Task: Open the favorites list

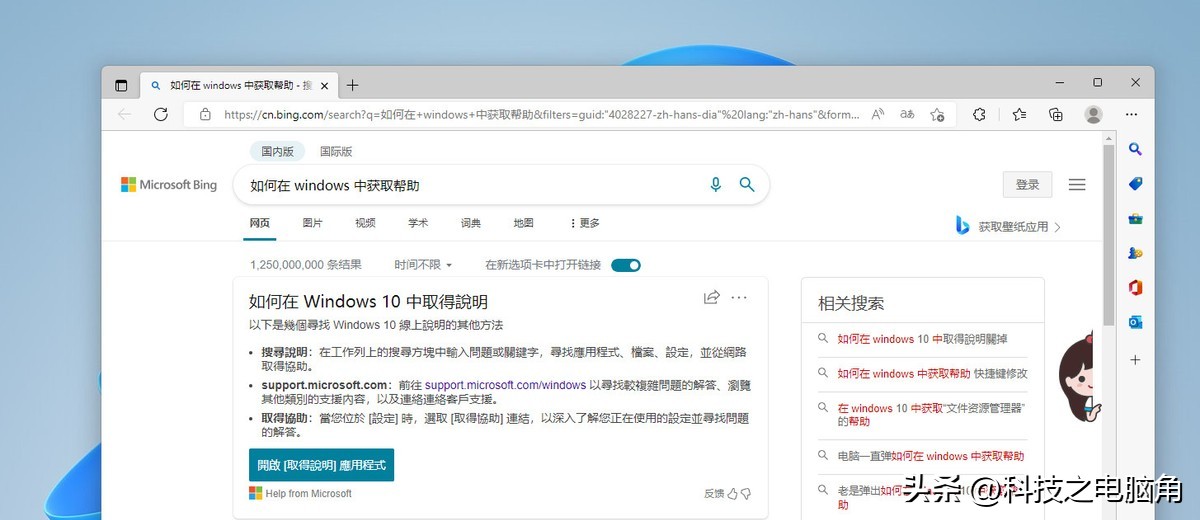Action: 1019,114
